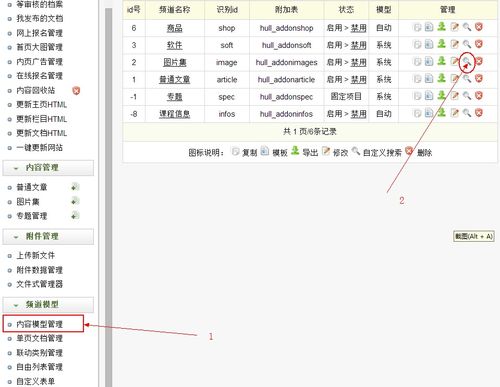
Task: Delete the 普通文章 article model
Action: pos(479,79)
